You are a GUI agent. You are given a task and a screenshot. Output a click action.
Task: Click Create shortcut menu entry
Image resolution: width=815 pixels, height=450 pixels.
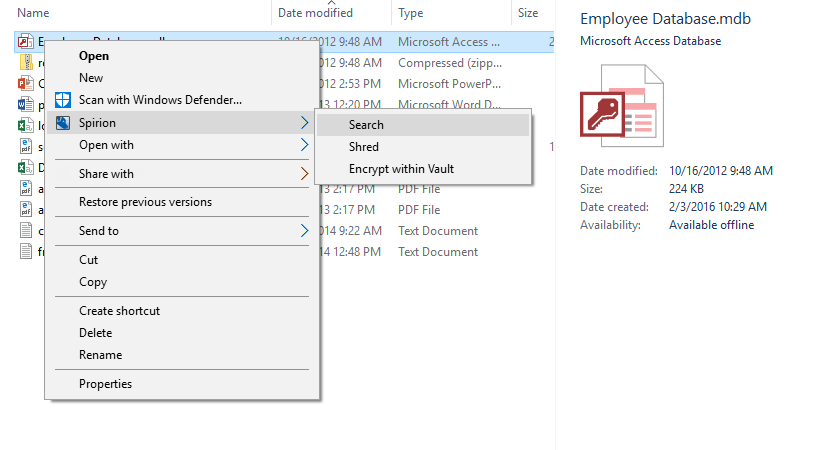coord(119,311)
